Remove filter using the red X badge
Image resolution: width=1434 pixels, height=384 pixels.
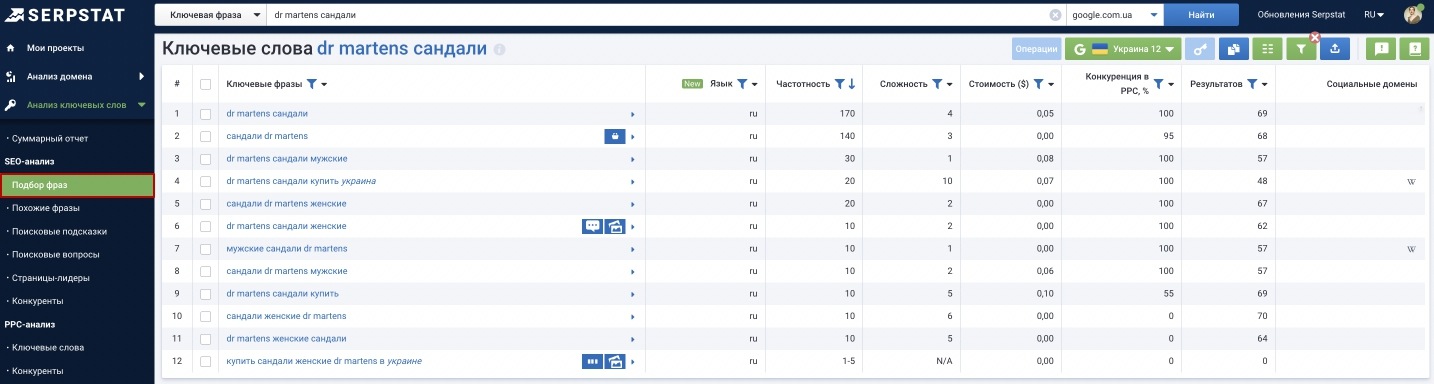[x=1315, y=37]
